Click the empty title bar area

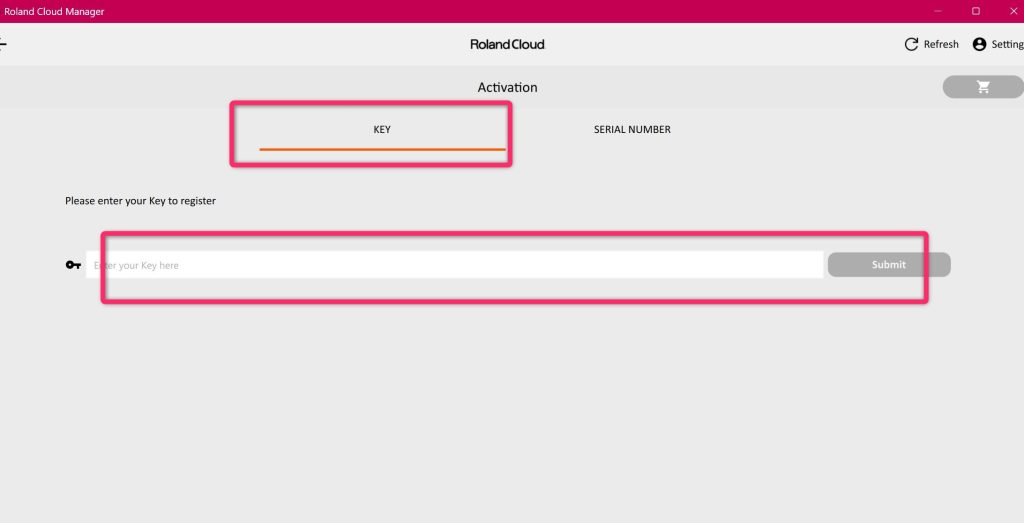tap(500, 11)
